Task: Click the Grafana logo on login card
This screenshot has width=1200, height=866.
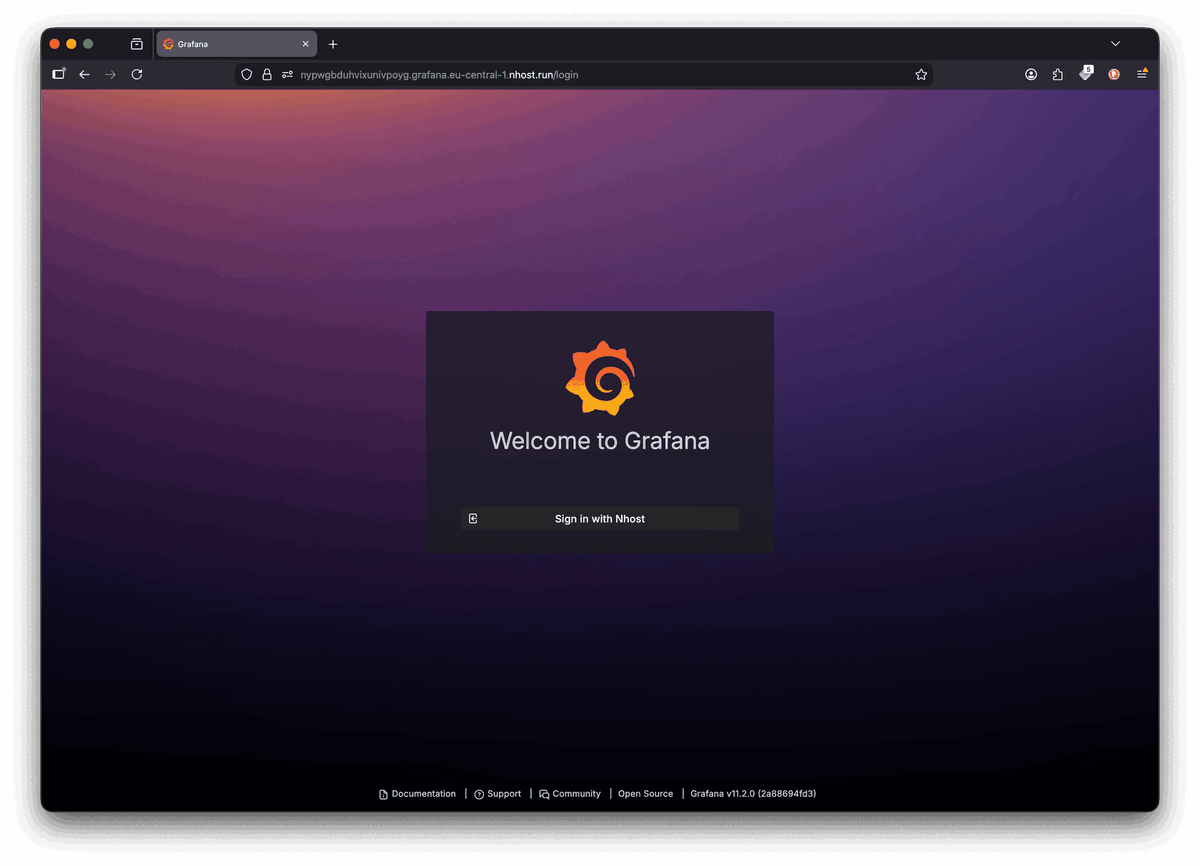Action: 600,378
